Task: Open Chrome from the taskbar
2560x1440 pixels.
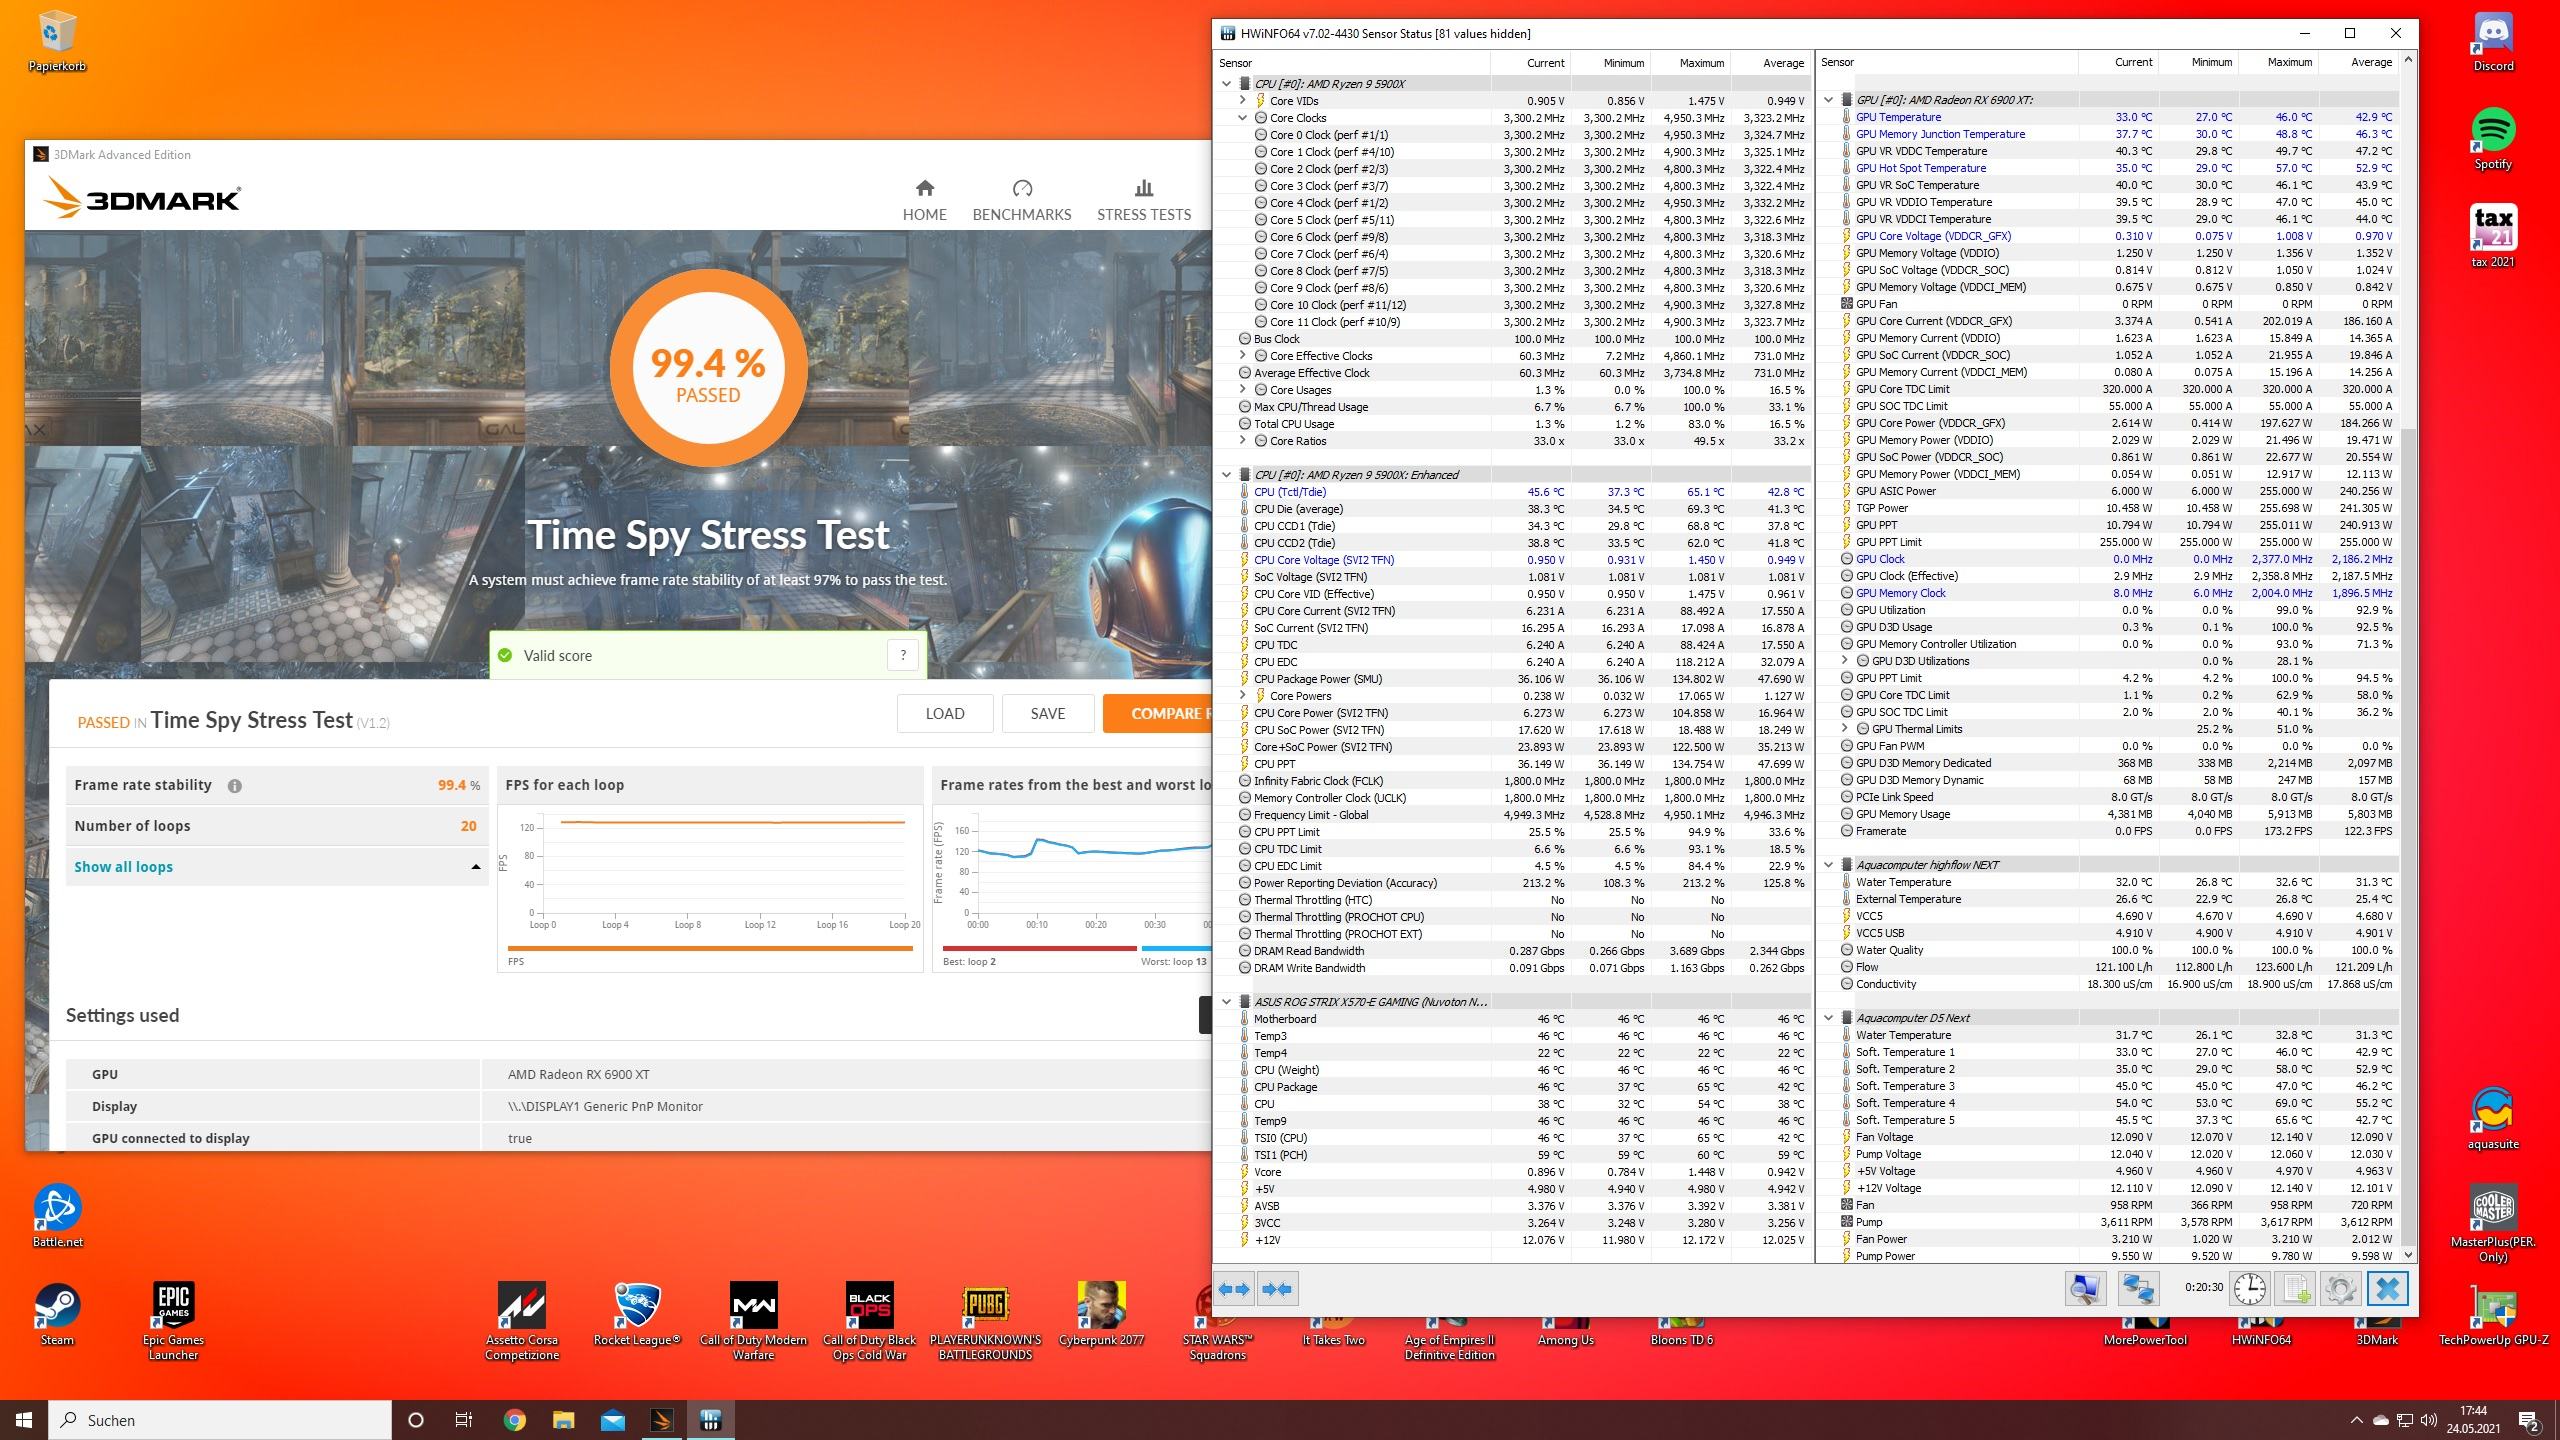Action: pos(514,1420)
